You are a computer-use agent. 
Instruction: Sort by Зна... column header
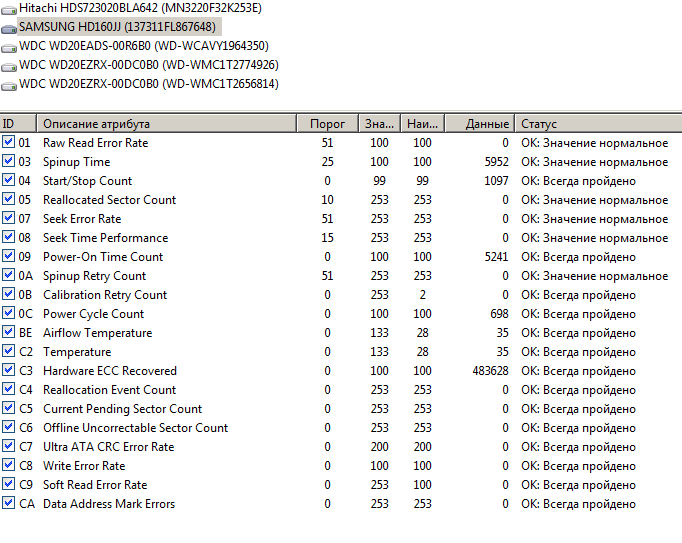pos(379,124)
